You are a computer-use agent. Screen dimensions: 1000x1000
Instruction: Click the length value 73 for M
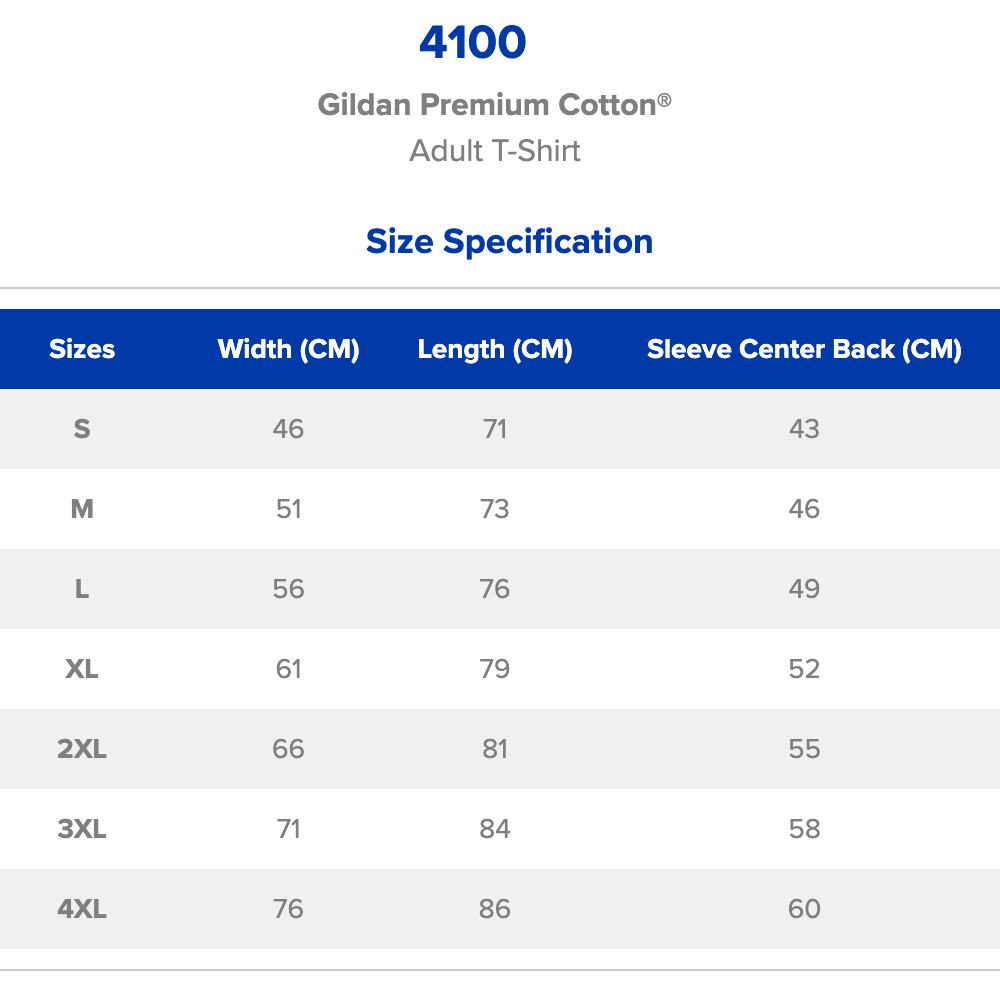click(495, 509)
